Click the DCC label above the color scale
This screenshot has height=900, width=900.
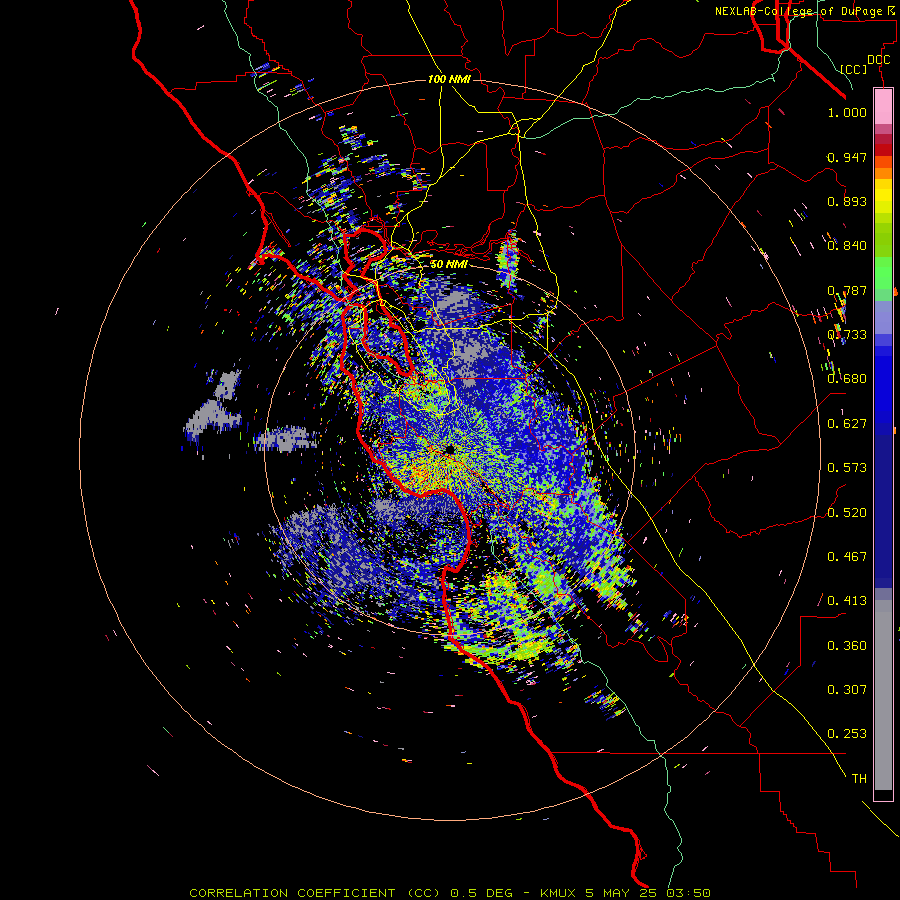click(x=878, y=60)
